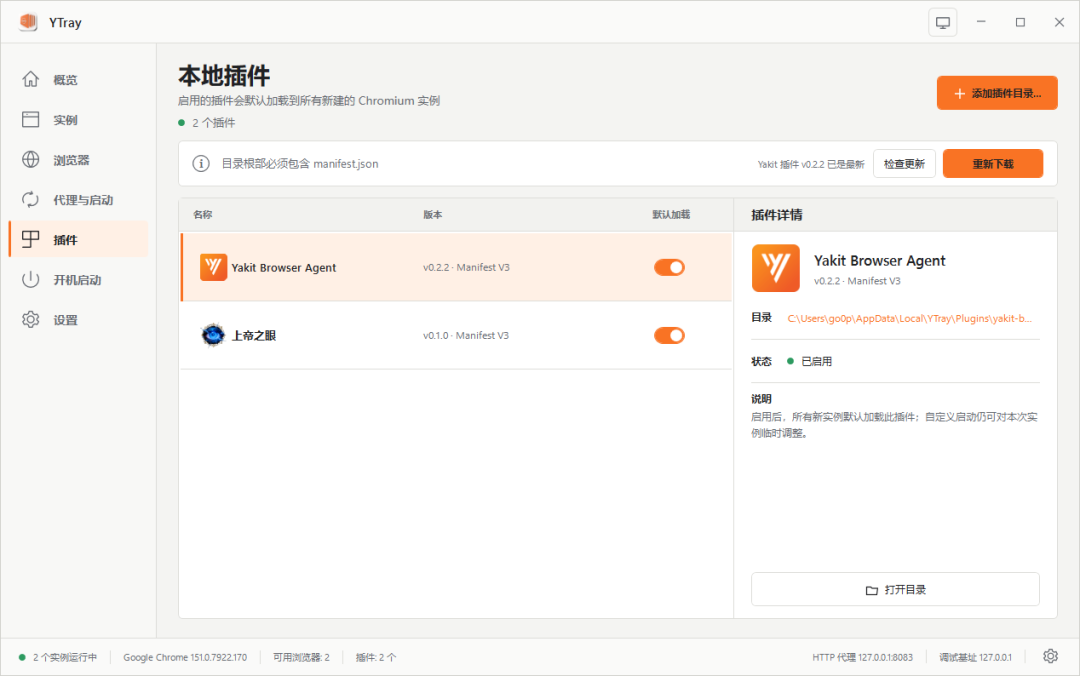
Task: Click the 插件详情 panel header
Action: pyautogui.click(x=776, y=215)
